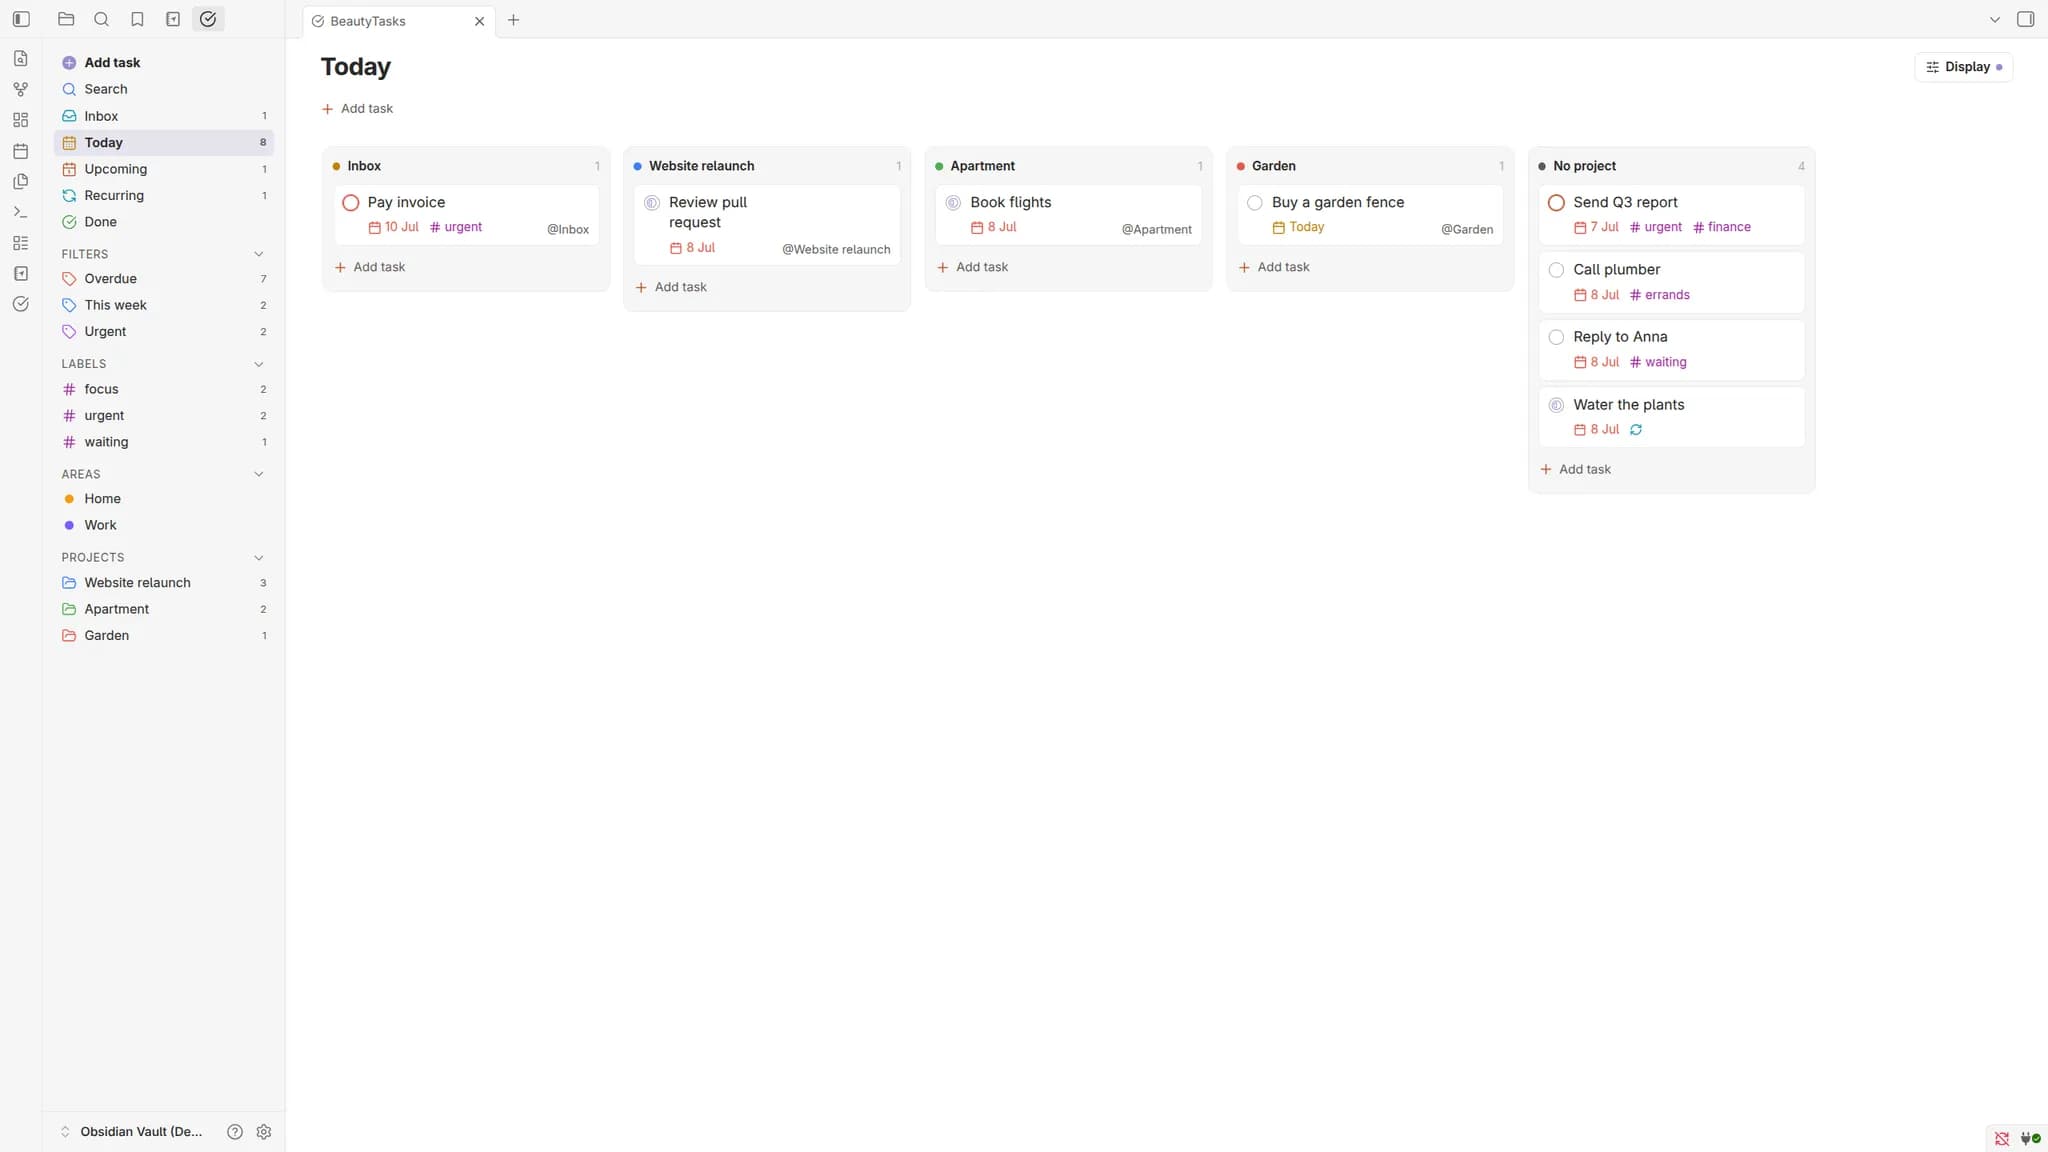Complete the Book flights task
The height and width of the screenshot is (1152, 2048).
(954, 203)
